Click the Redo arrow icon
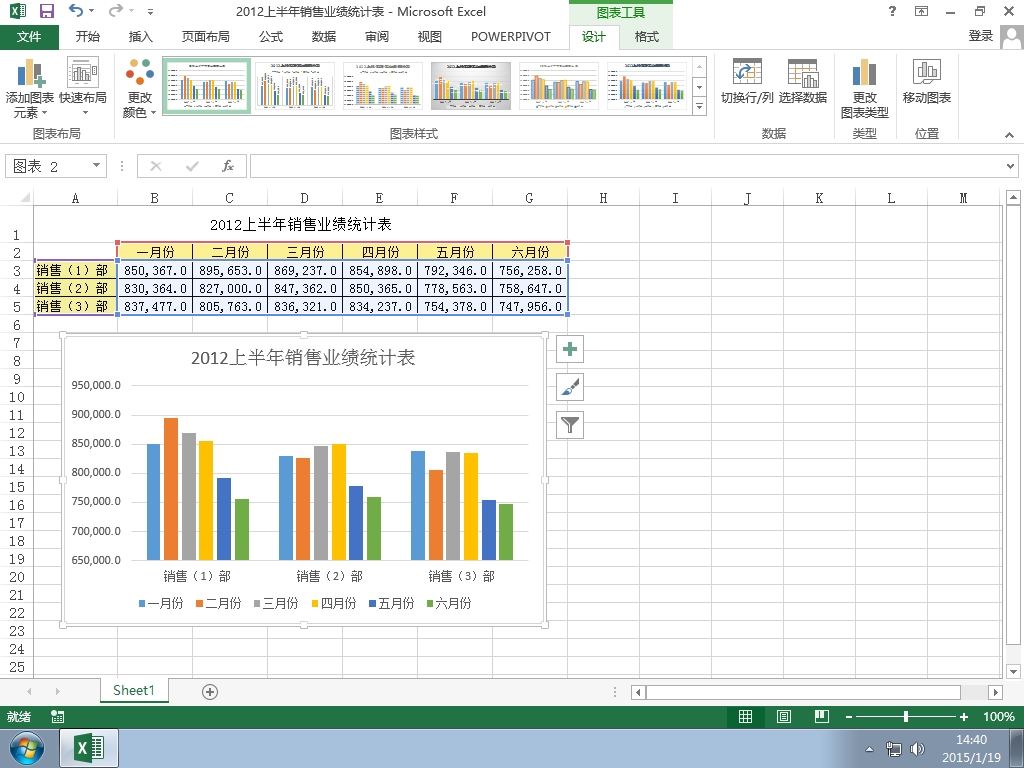1024x768 pixels. click(116, 10)
